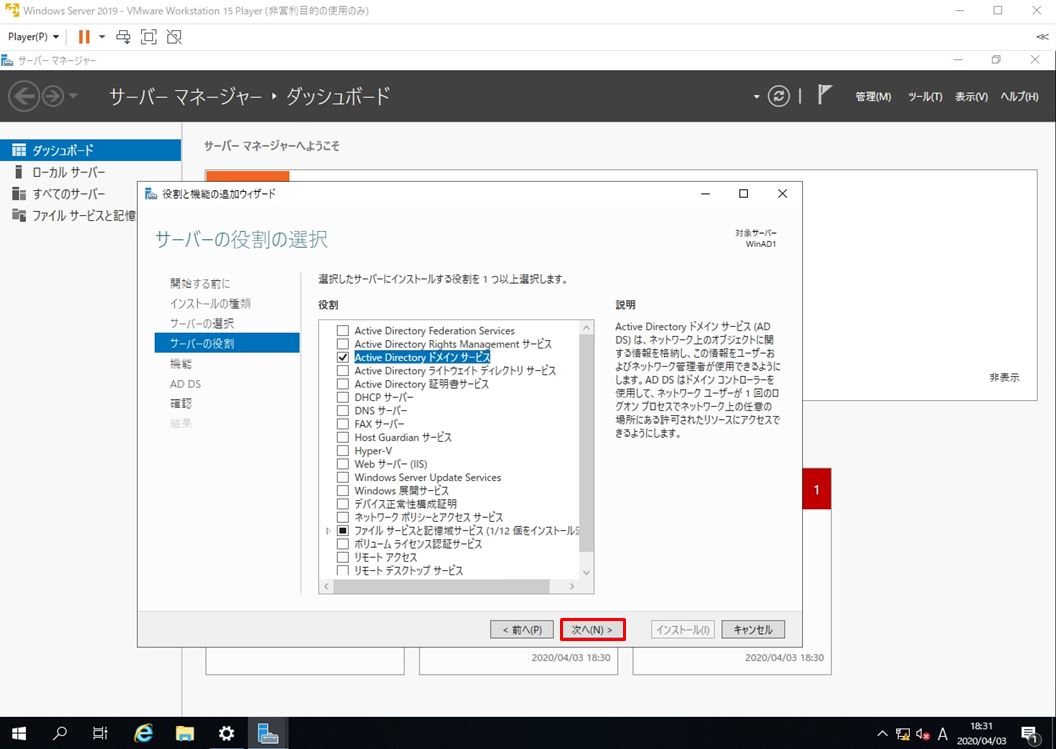Check the Hyper-V role
This screenshot has width=1056, height=749.
(x=343, y=451)
